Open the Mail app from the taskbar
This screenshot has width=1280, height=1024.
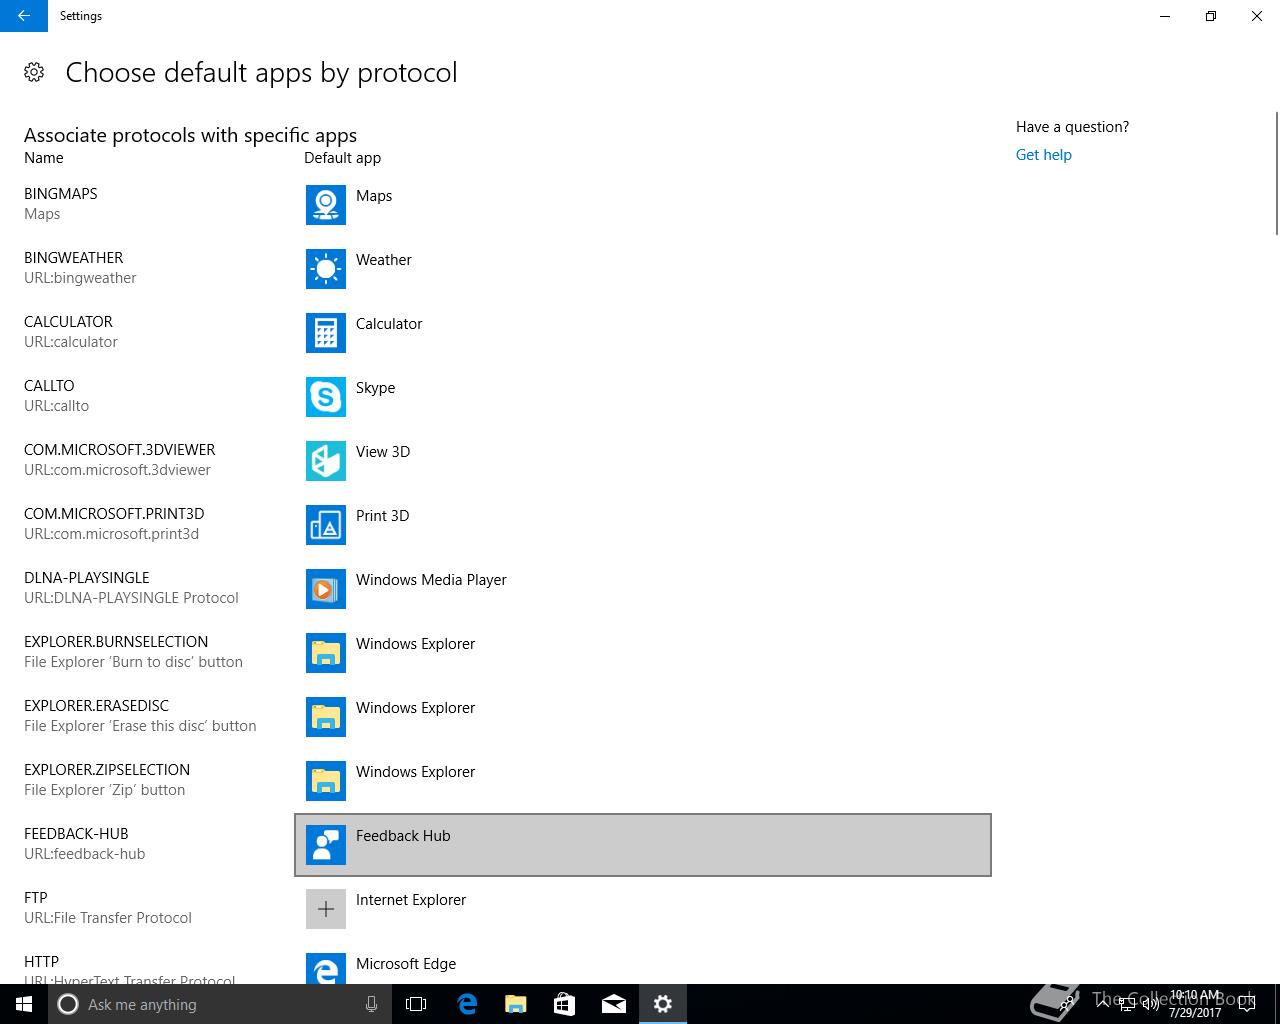(614, 1004)
